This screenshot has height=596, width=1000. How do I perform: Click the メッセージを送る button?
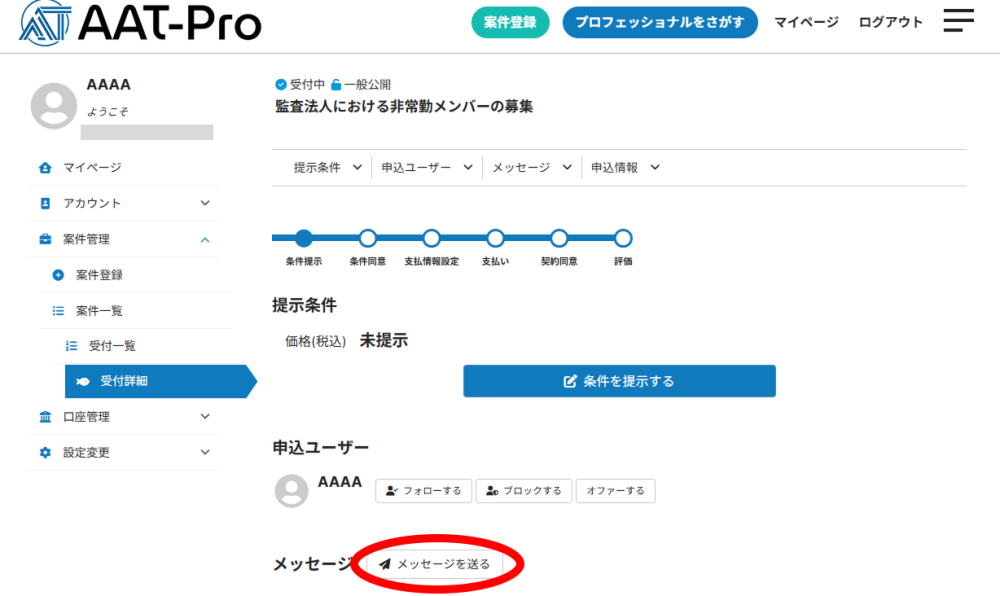[x=435, y=564]
